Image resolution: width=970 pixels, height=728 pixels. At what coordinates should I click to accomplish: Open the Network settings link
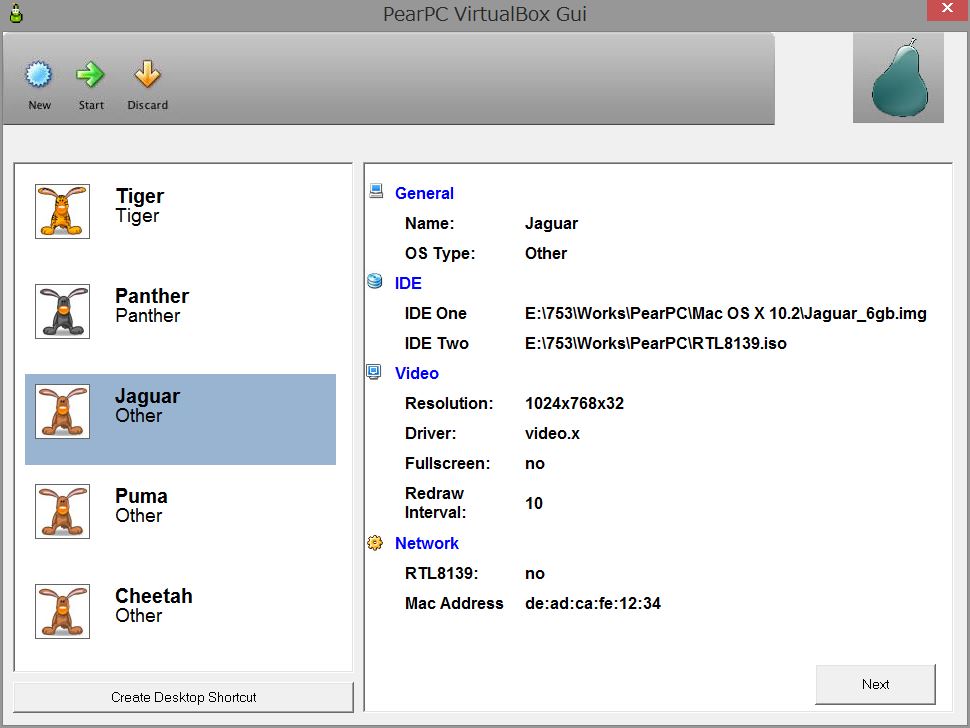(x=427, y=544)
